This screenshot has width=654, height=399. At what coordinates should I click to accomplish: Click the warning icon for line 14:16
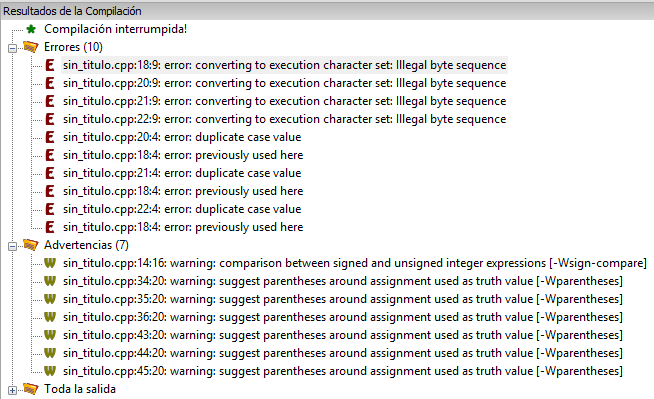(50, 263)
